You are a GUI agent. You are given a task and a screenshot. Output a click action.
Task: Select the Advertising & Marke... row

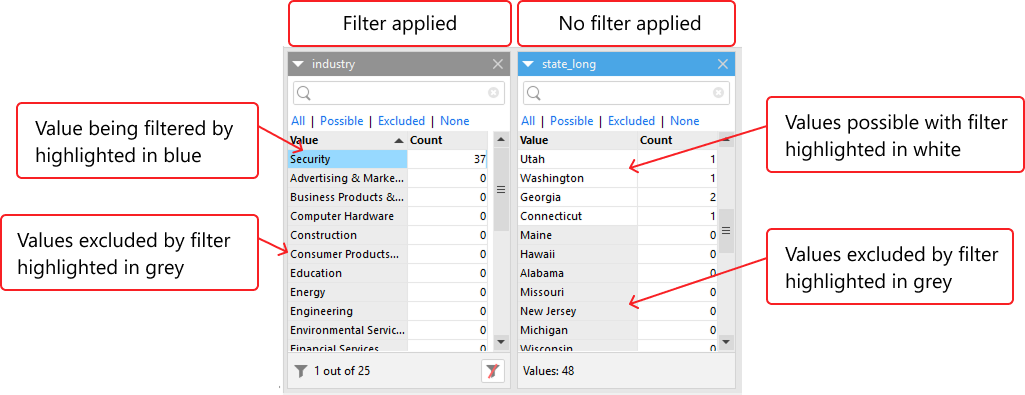click(348, 178)
